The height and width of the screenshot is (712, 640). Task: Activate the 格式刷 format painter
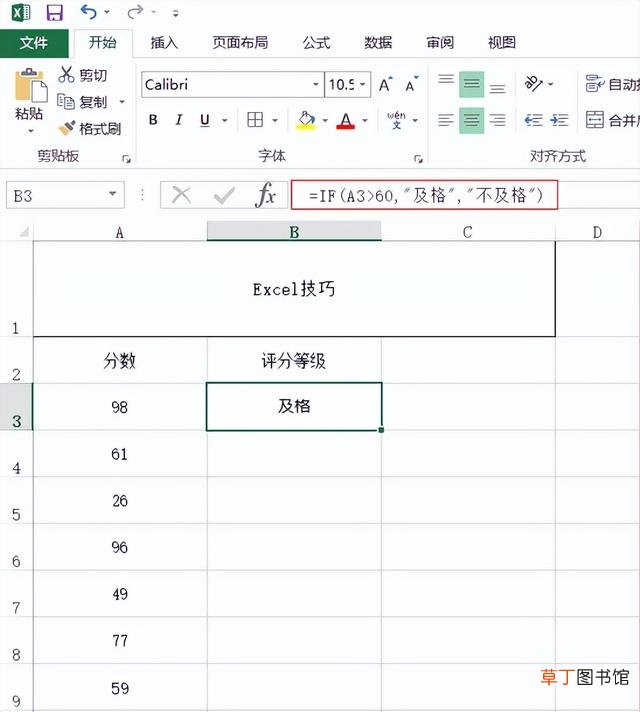click(x=90, y=129)
